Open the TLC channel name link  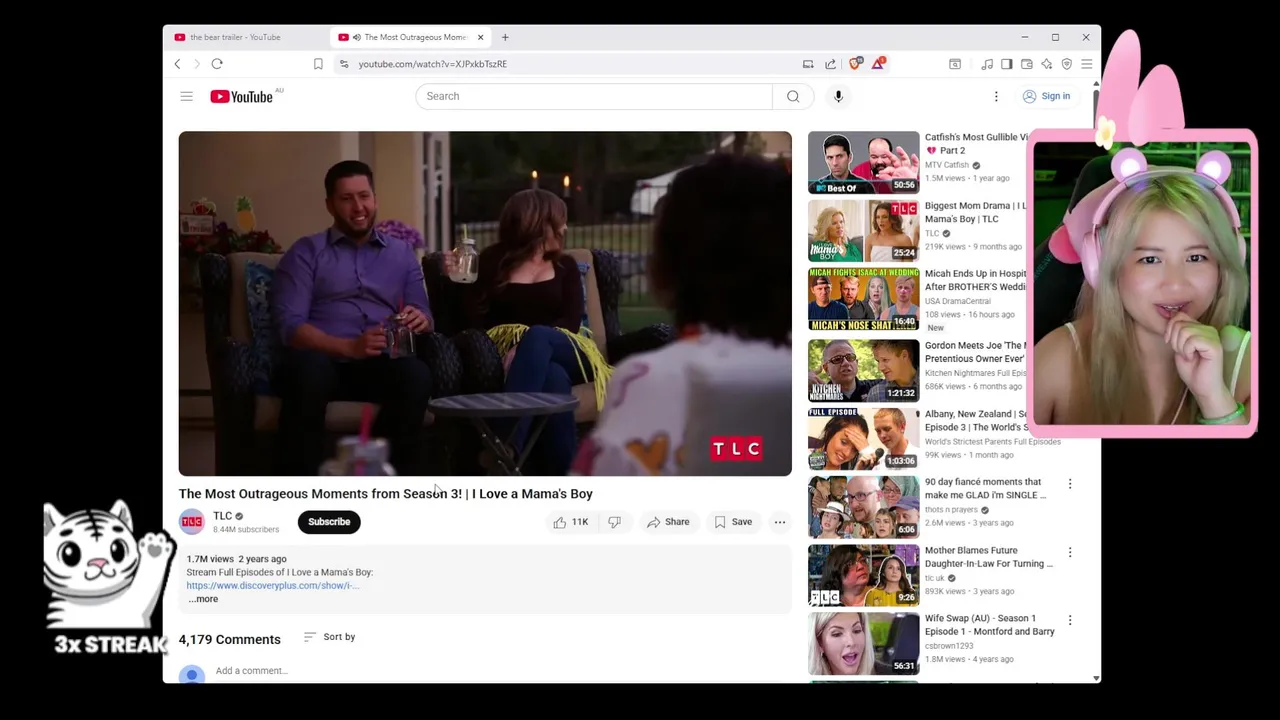point(222,516)
